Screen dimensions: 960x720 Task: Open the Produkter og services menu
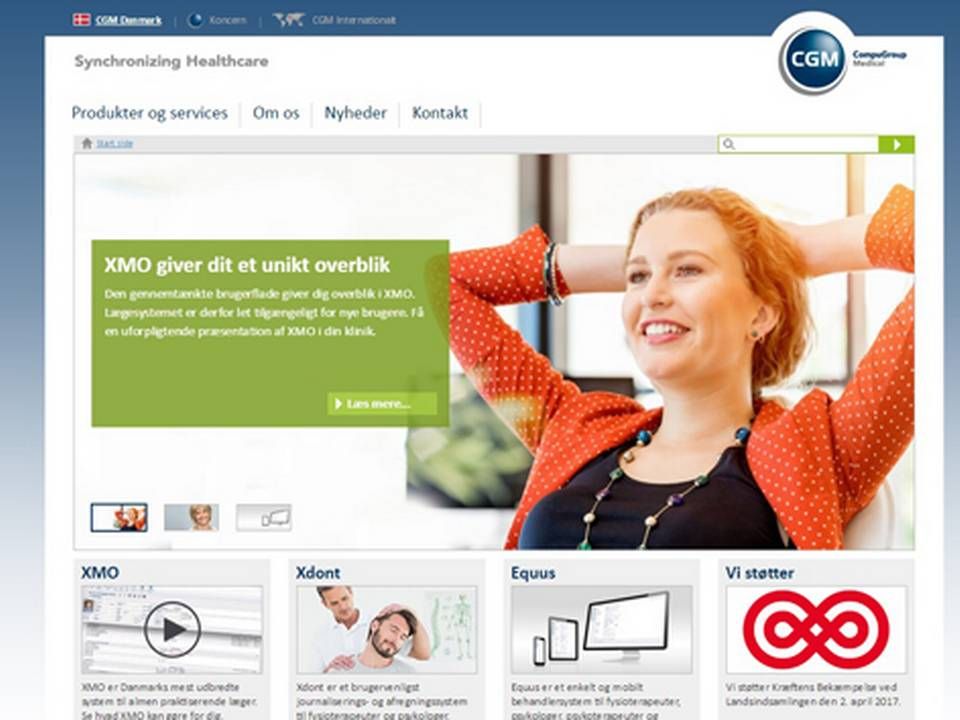149,113
